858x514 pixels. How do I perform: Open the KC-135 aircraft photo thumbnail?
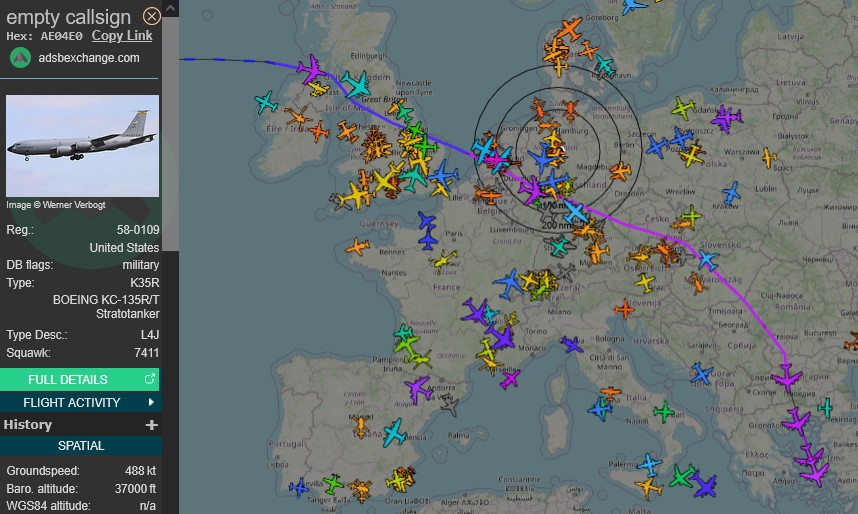pos(83,146)
